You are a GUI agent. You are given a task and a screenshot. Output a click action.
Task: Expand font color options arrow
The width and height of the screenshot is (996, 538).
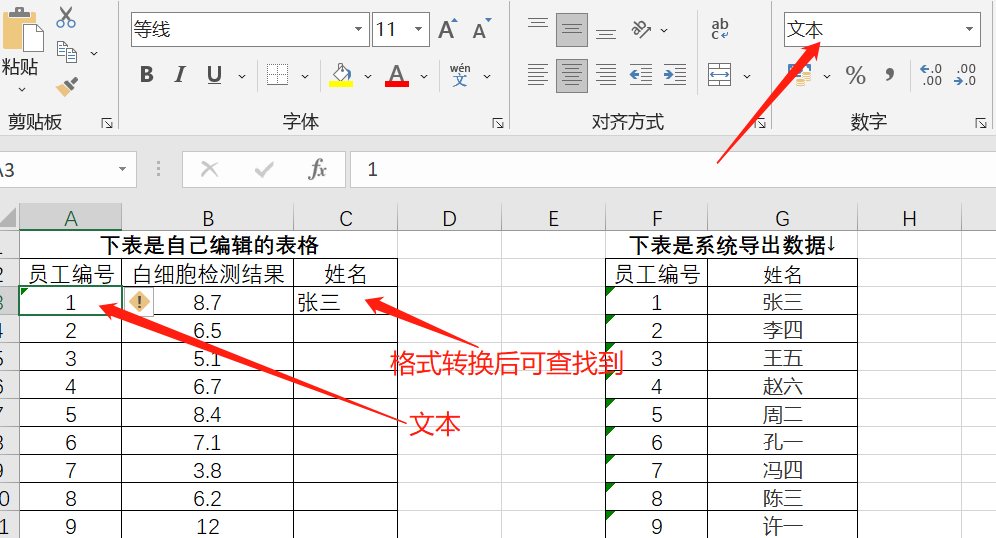point(424,76)
